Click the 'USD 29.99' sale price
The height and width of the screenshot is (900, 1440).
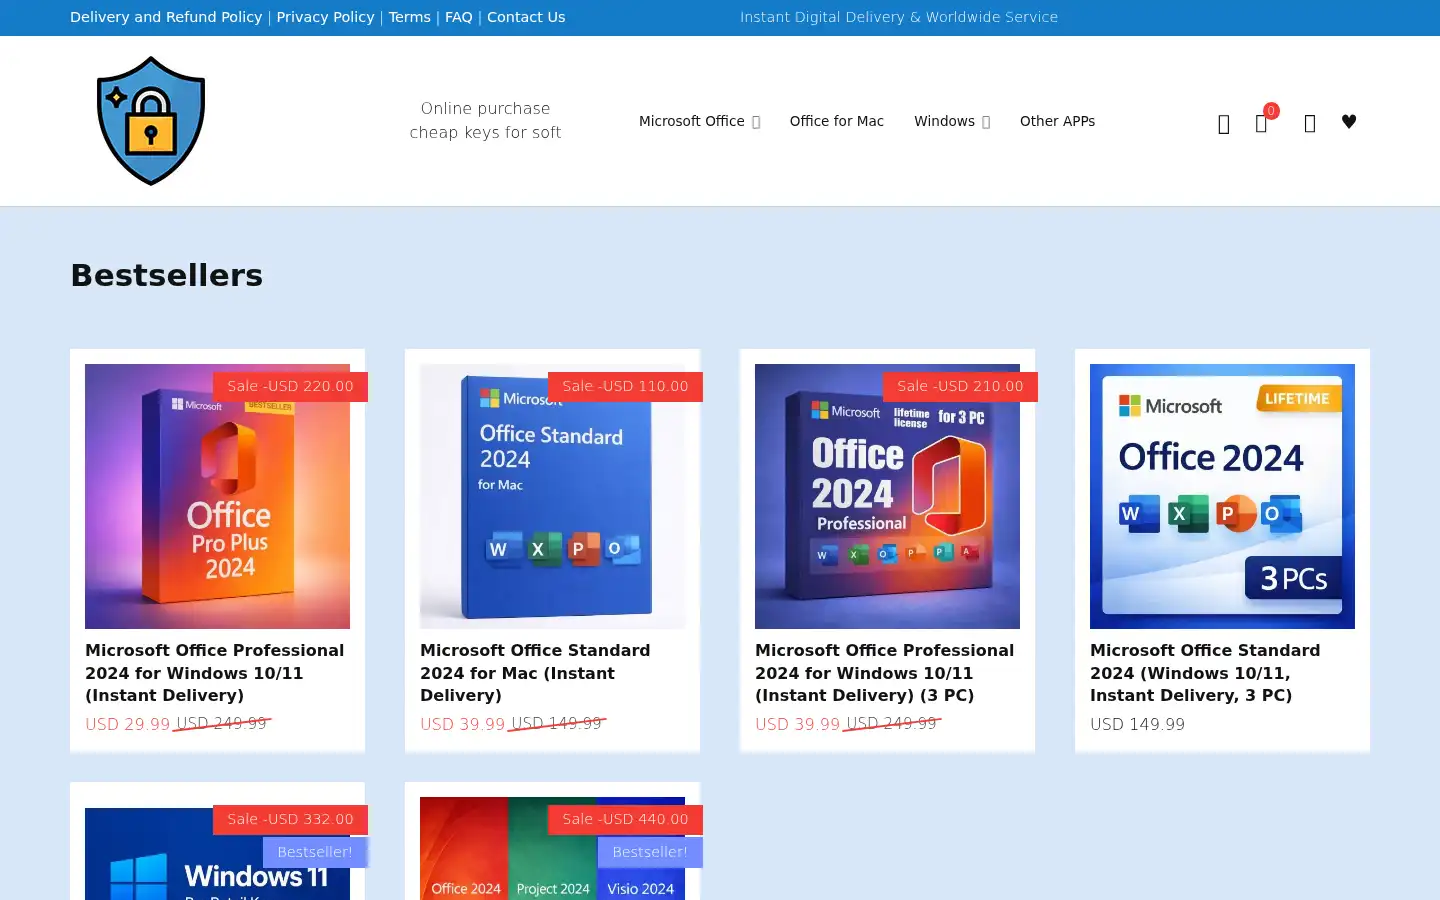tap(128, 724)
